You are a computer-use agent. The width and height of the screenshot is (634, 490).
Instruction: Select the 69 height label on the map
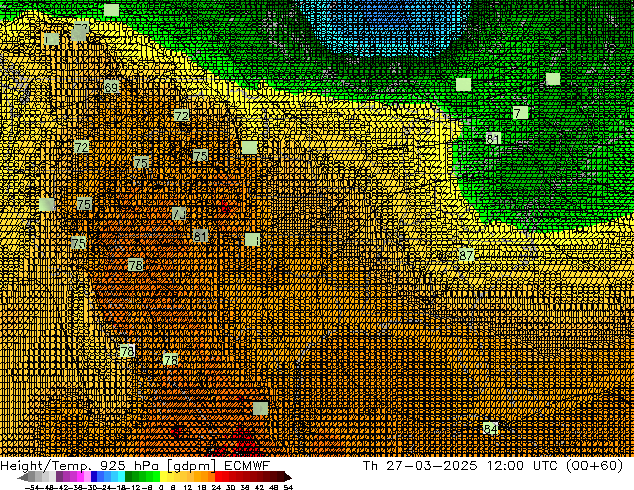pos(111,87)
